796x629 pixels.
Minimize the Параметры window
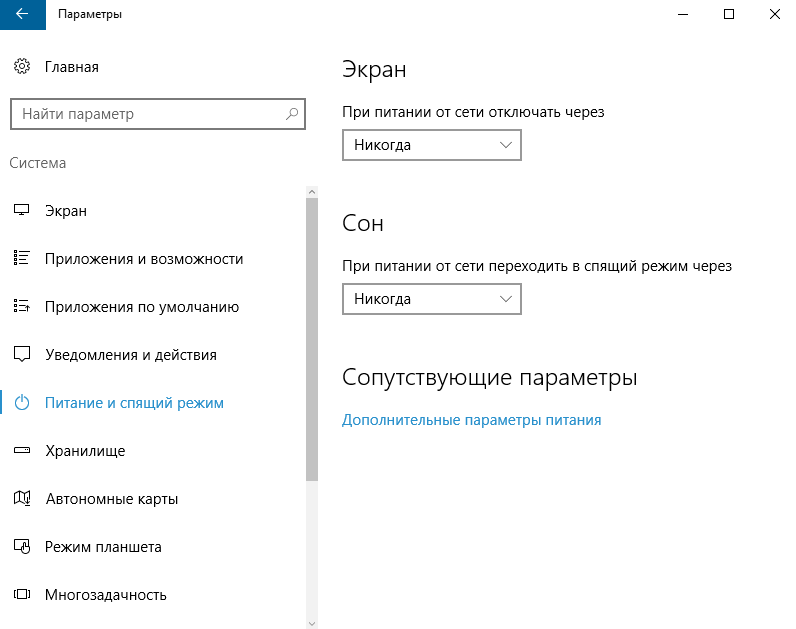(683, 14)
